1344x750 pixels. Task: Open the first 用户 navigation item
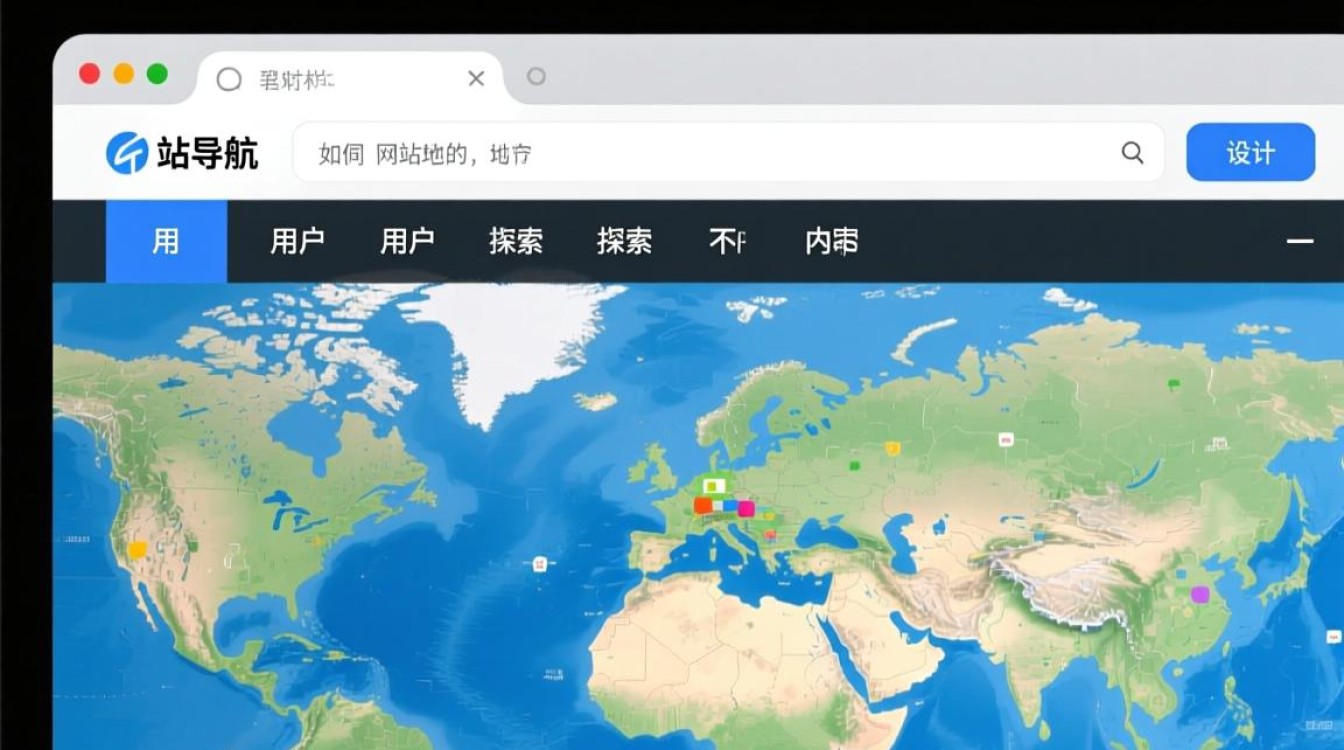[297, 241]
